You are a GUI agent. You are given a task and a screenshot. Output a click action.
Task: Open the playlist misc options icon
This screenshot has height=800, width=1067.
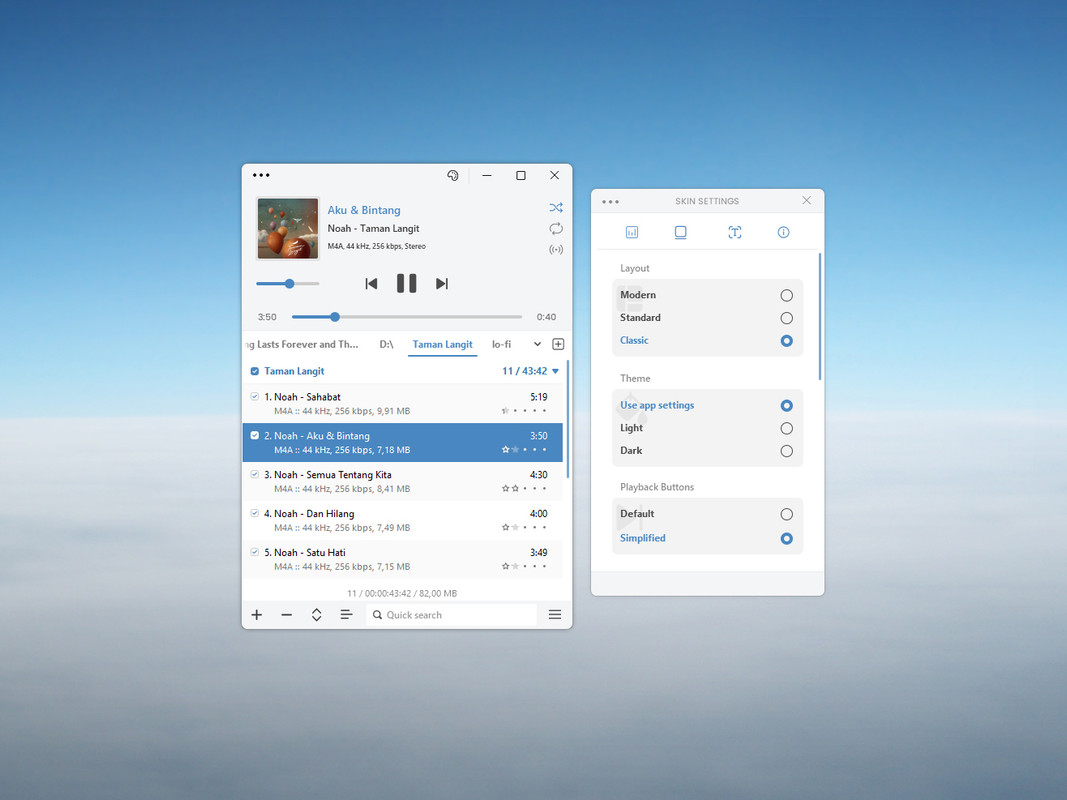pyautogui.click(x=346, y=615)
